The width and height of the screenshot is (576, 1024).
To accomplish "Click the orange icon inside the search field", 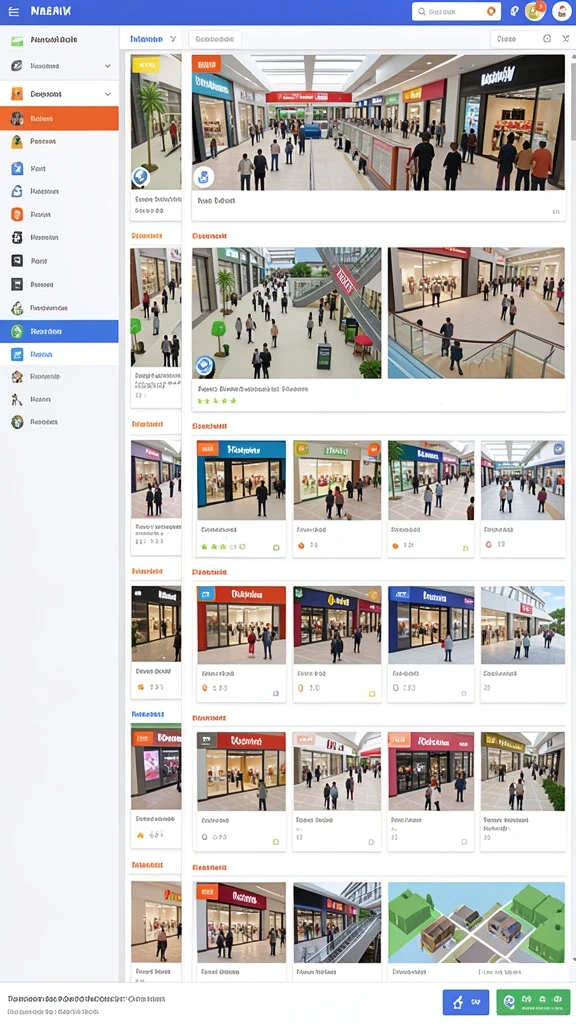I will click(x=492, y=12).
